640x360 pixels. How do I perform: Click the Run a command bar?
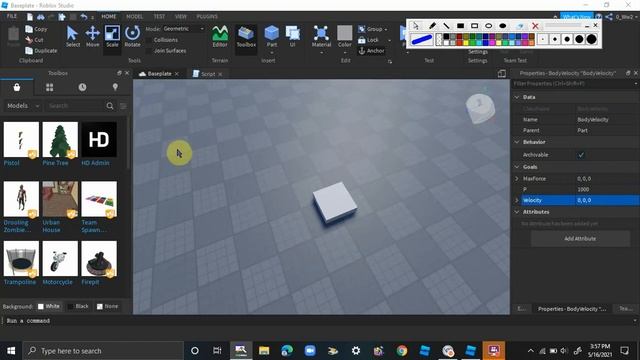click(318, 321)
